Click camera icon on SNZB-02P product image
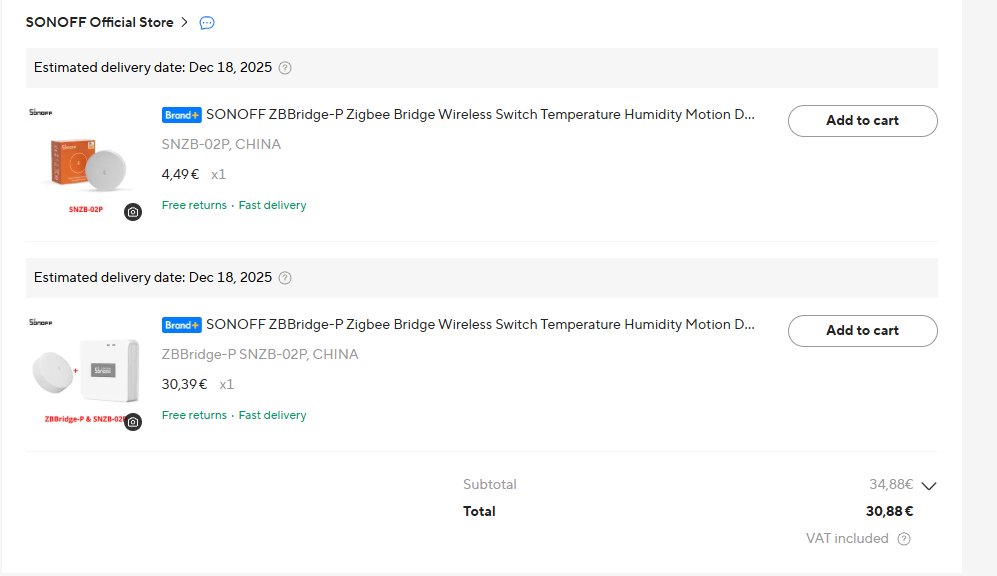The image size is (997, 576). point(133,212)
